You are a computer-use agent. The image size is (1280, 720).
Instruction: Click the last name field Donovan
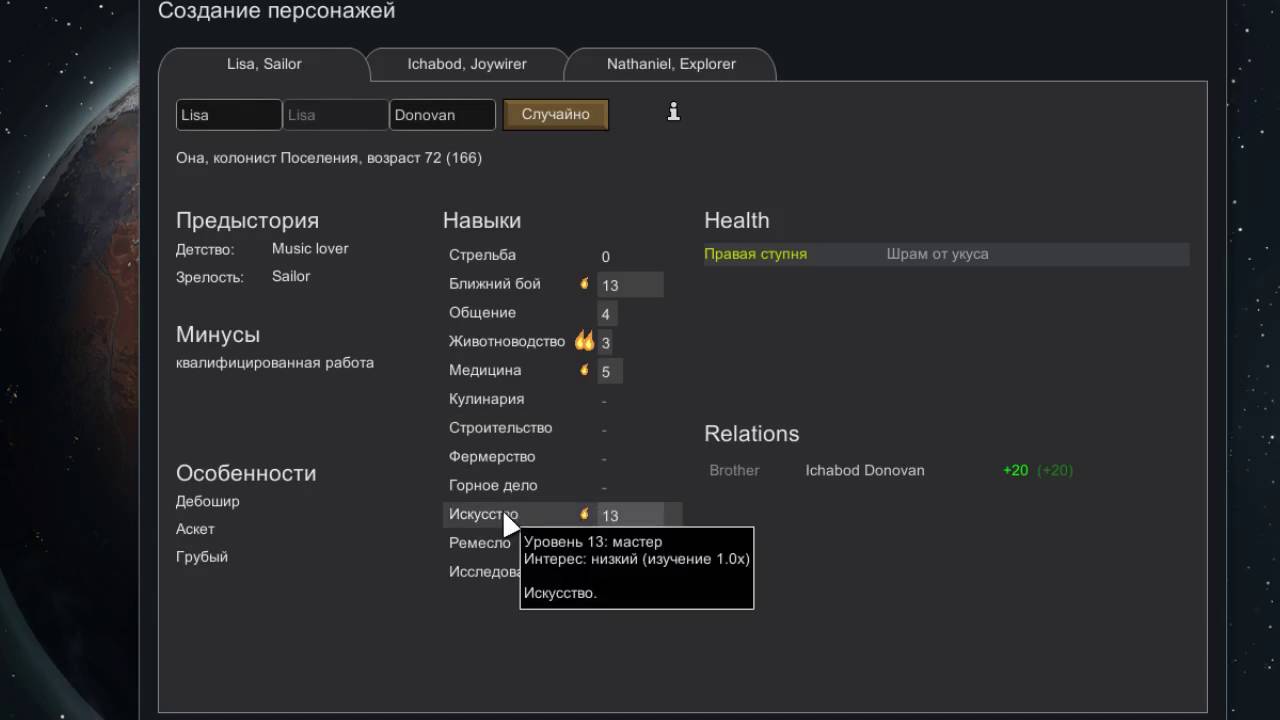click(442, 115)
